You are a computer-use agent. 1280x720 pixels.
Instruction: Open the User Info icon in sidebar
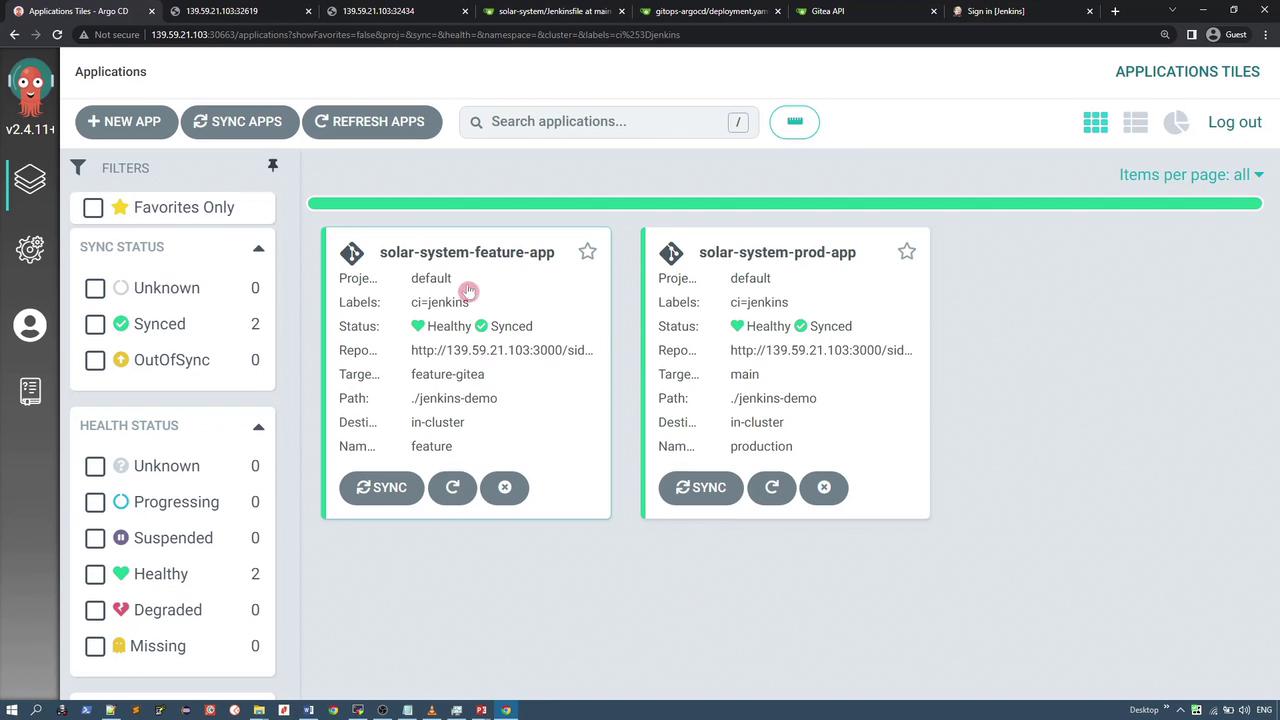[30, 325]
